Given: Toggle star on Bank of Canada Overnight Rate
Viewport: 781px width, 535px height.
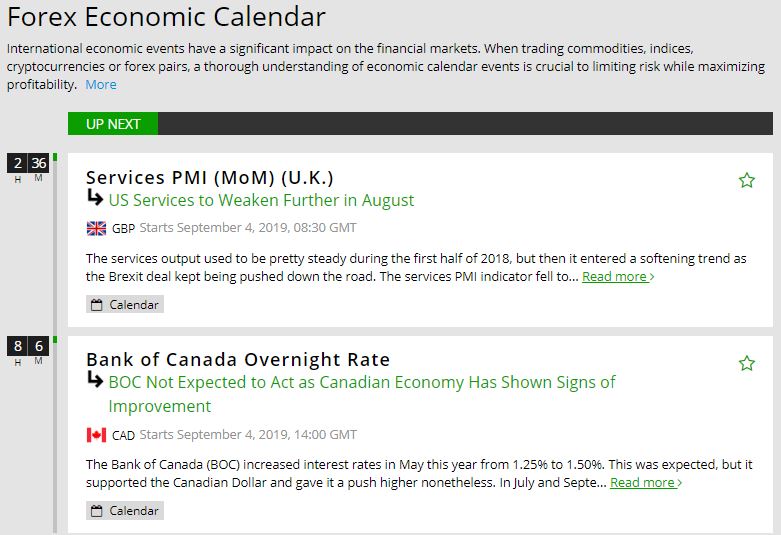Looking at the screenshot, I should 746,363.
